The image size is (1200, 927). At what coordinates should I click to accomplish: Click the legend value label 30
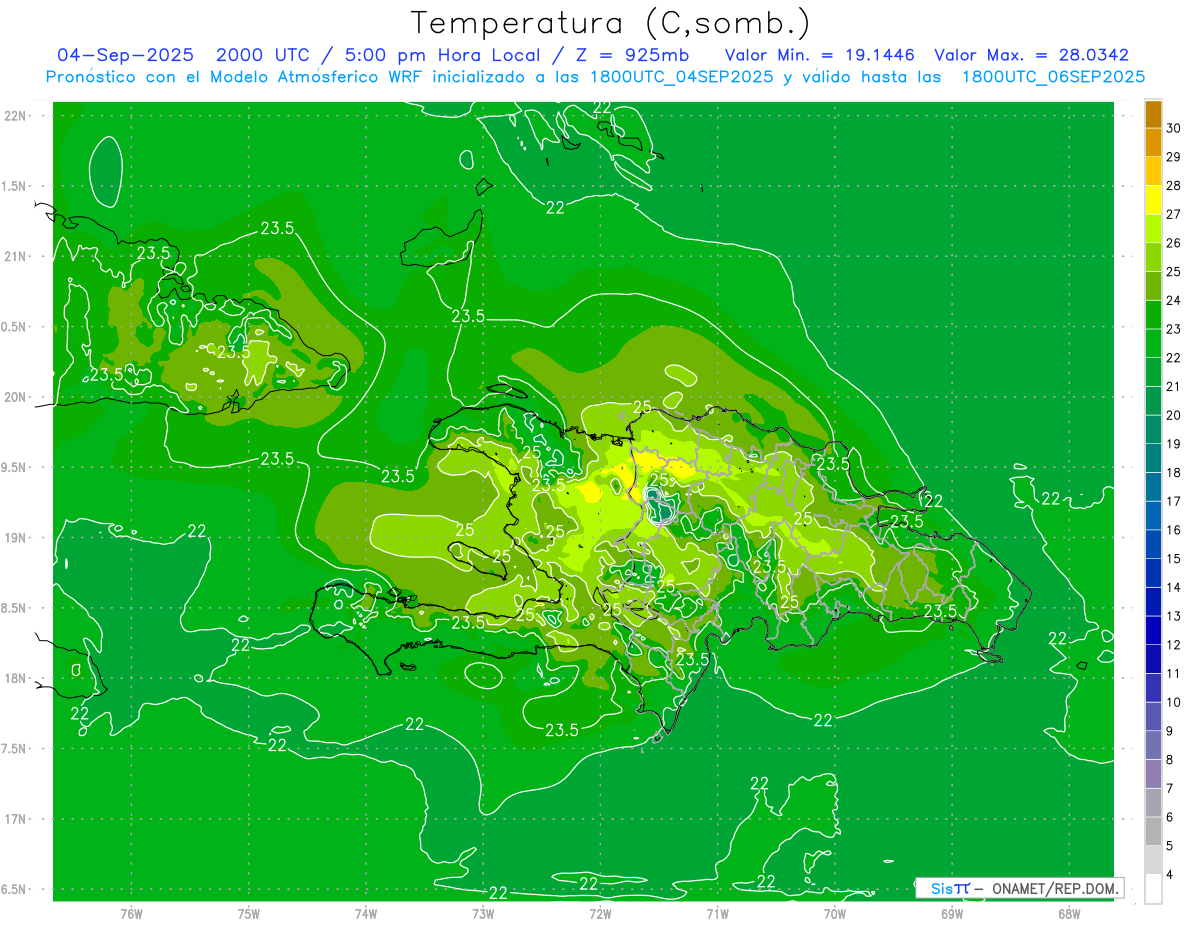(1174, 128)
